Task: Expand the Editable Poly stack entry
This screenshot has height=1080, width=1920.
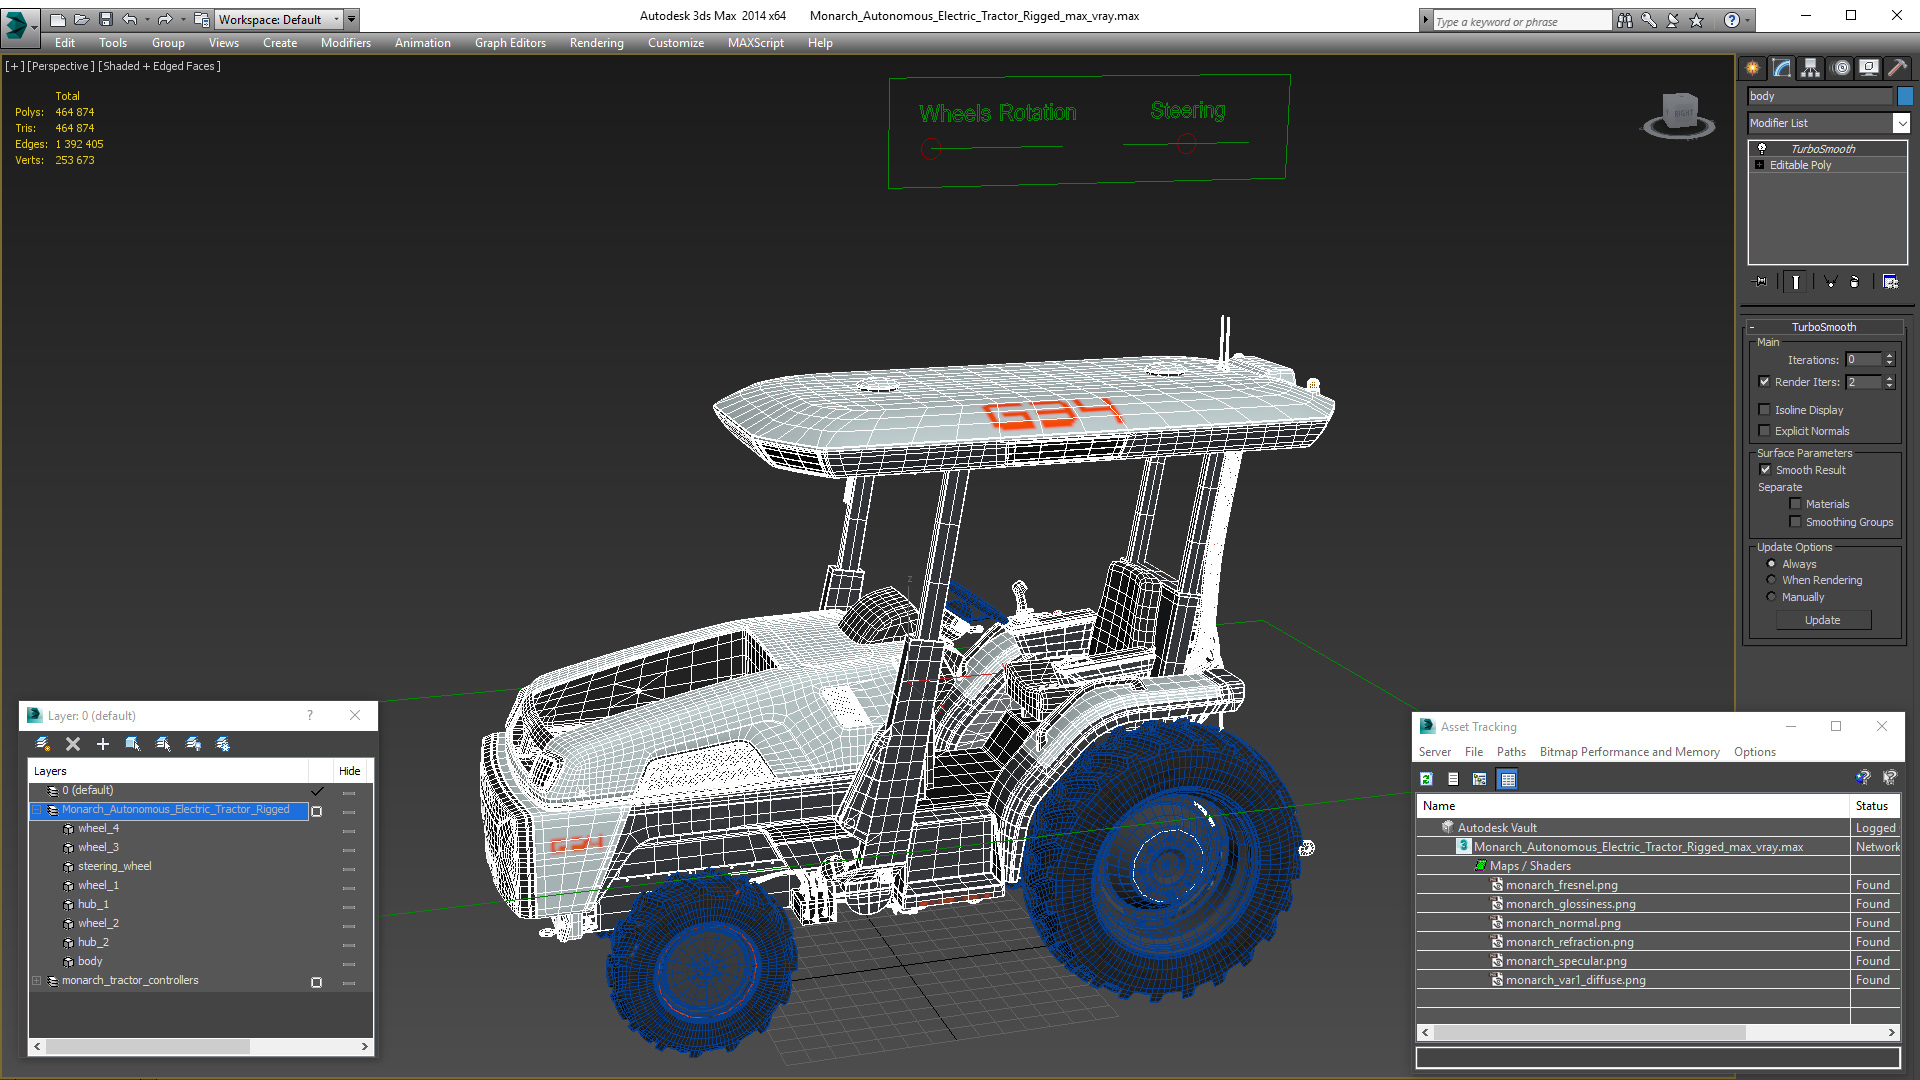Action: [1760, 165]
